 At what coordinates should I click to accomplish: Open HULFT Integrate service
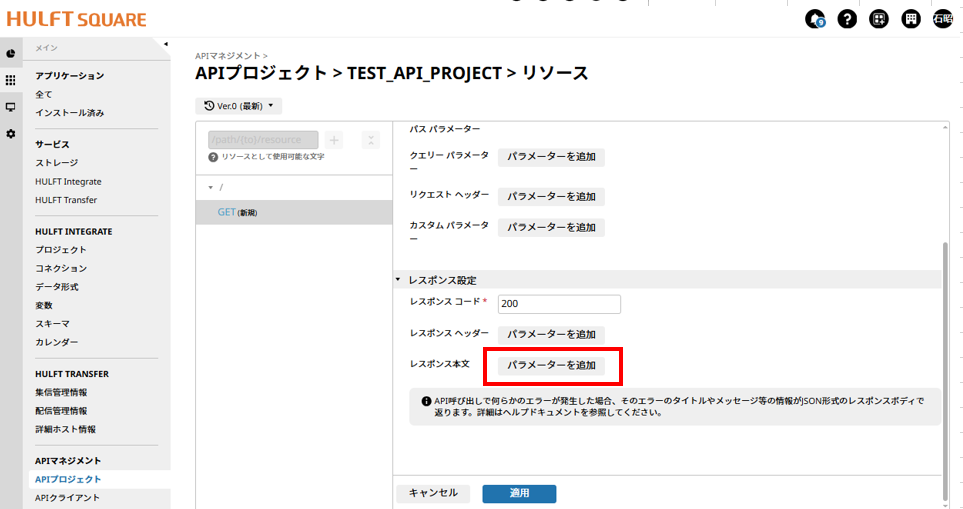tap(68, 182)
